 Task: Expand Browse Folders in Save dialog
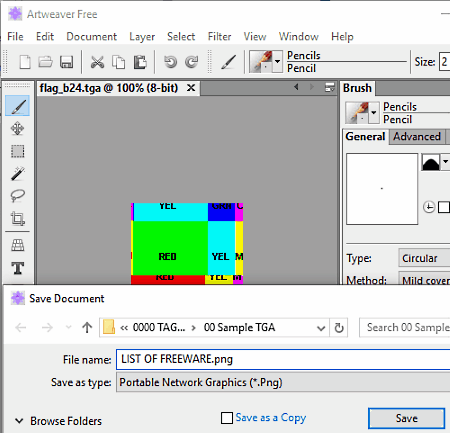tap(59, 421)
